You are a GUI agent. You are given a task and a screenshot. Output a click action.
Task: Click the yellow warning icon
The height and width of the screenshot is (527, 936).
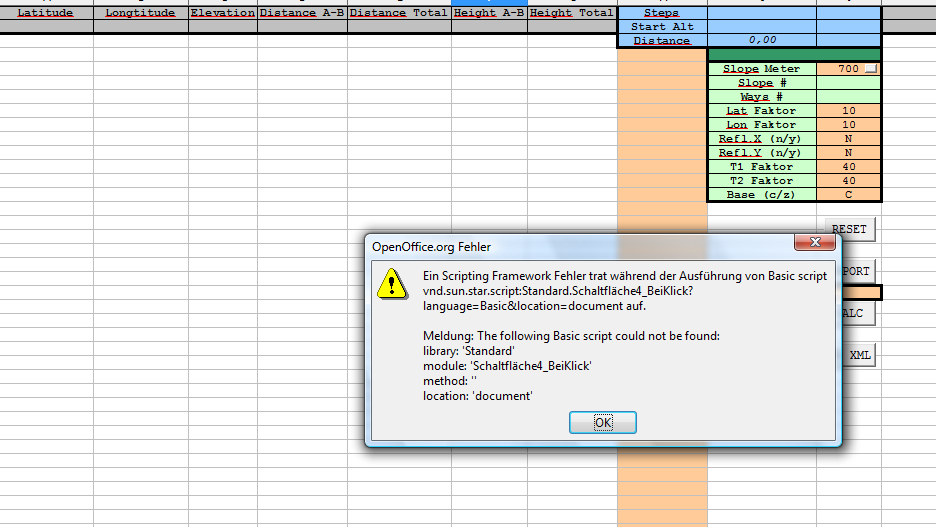tap(391, 285)
